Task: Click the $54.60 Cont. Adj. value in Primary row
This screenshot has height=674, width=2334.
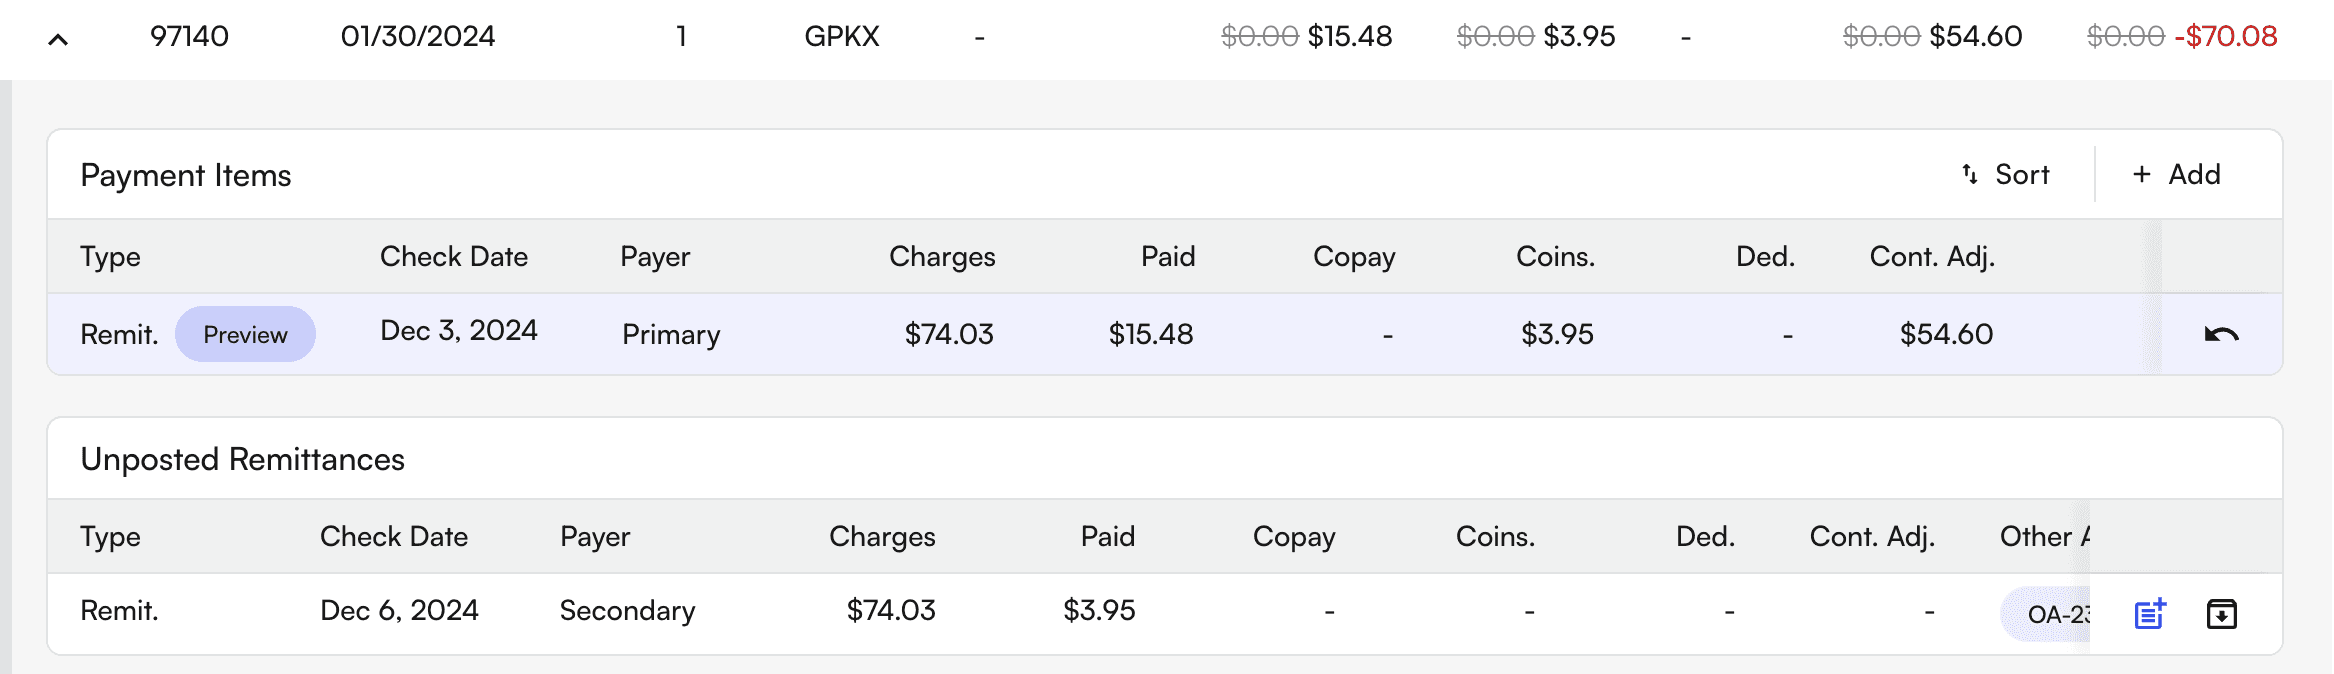Action: (x=1945, y=335)
